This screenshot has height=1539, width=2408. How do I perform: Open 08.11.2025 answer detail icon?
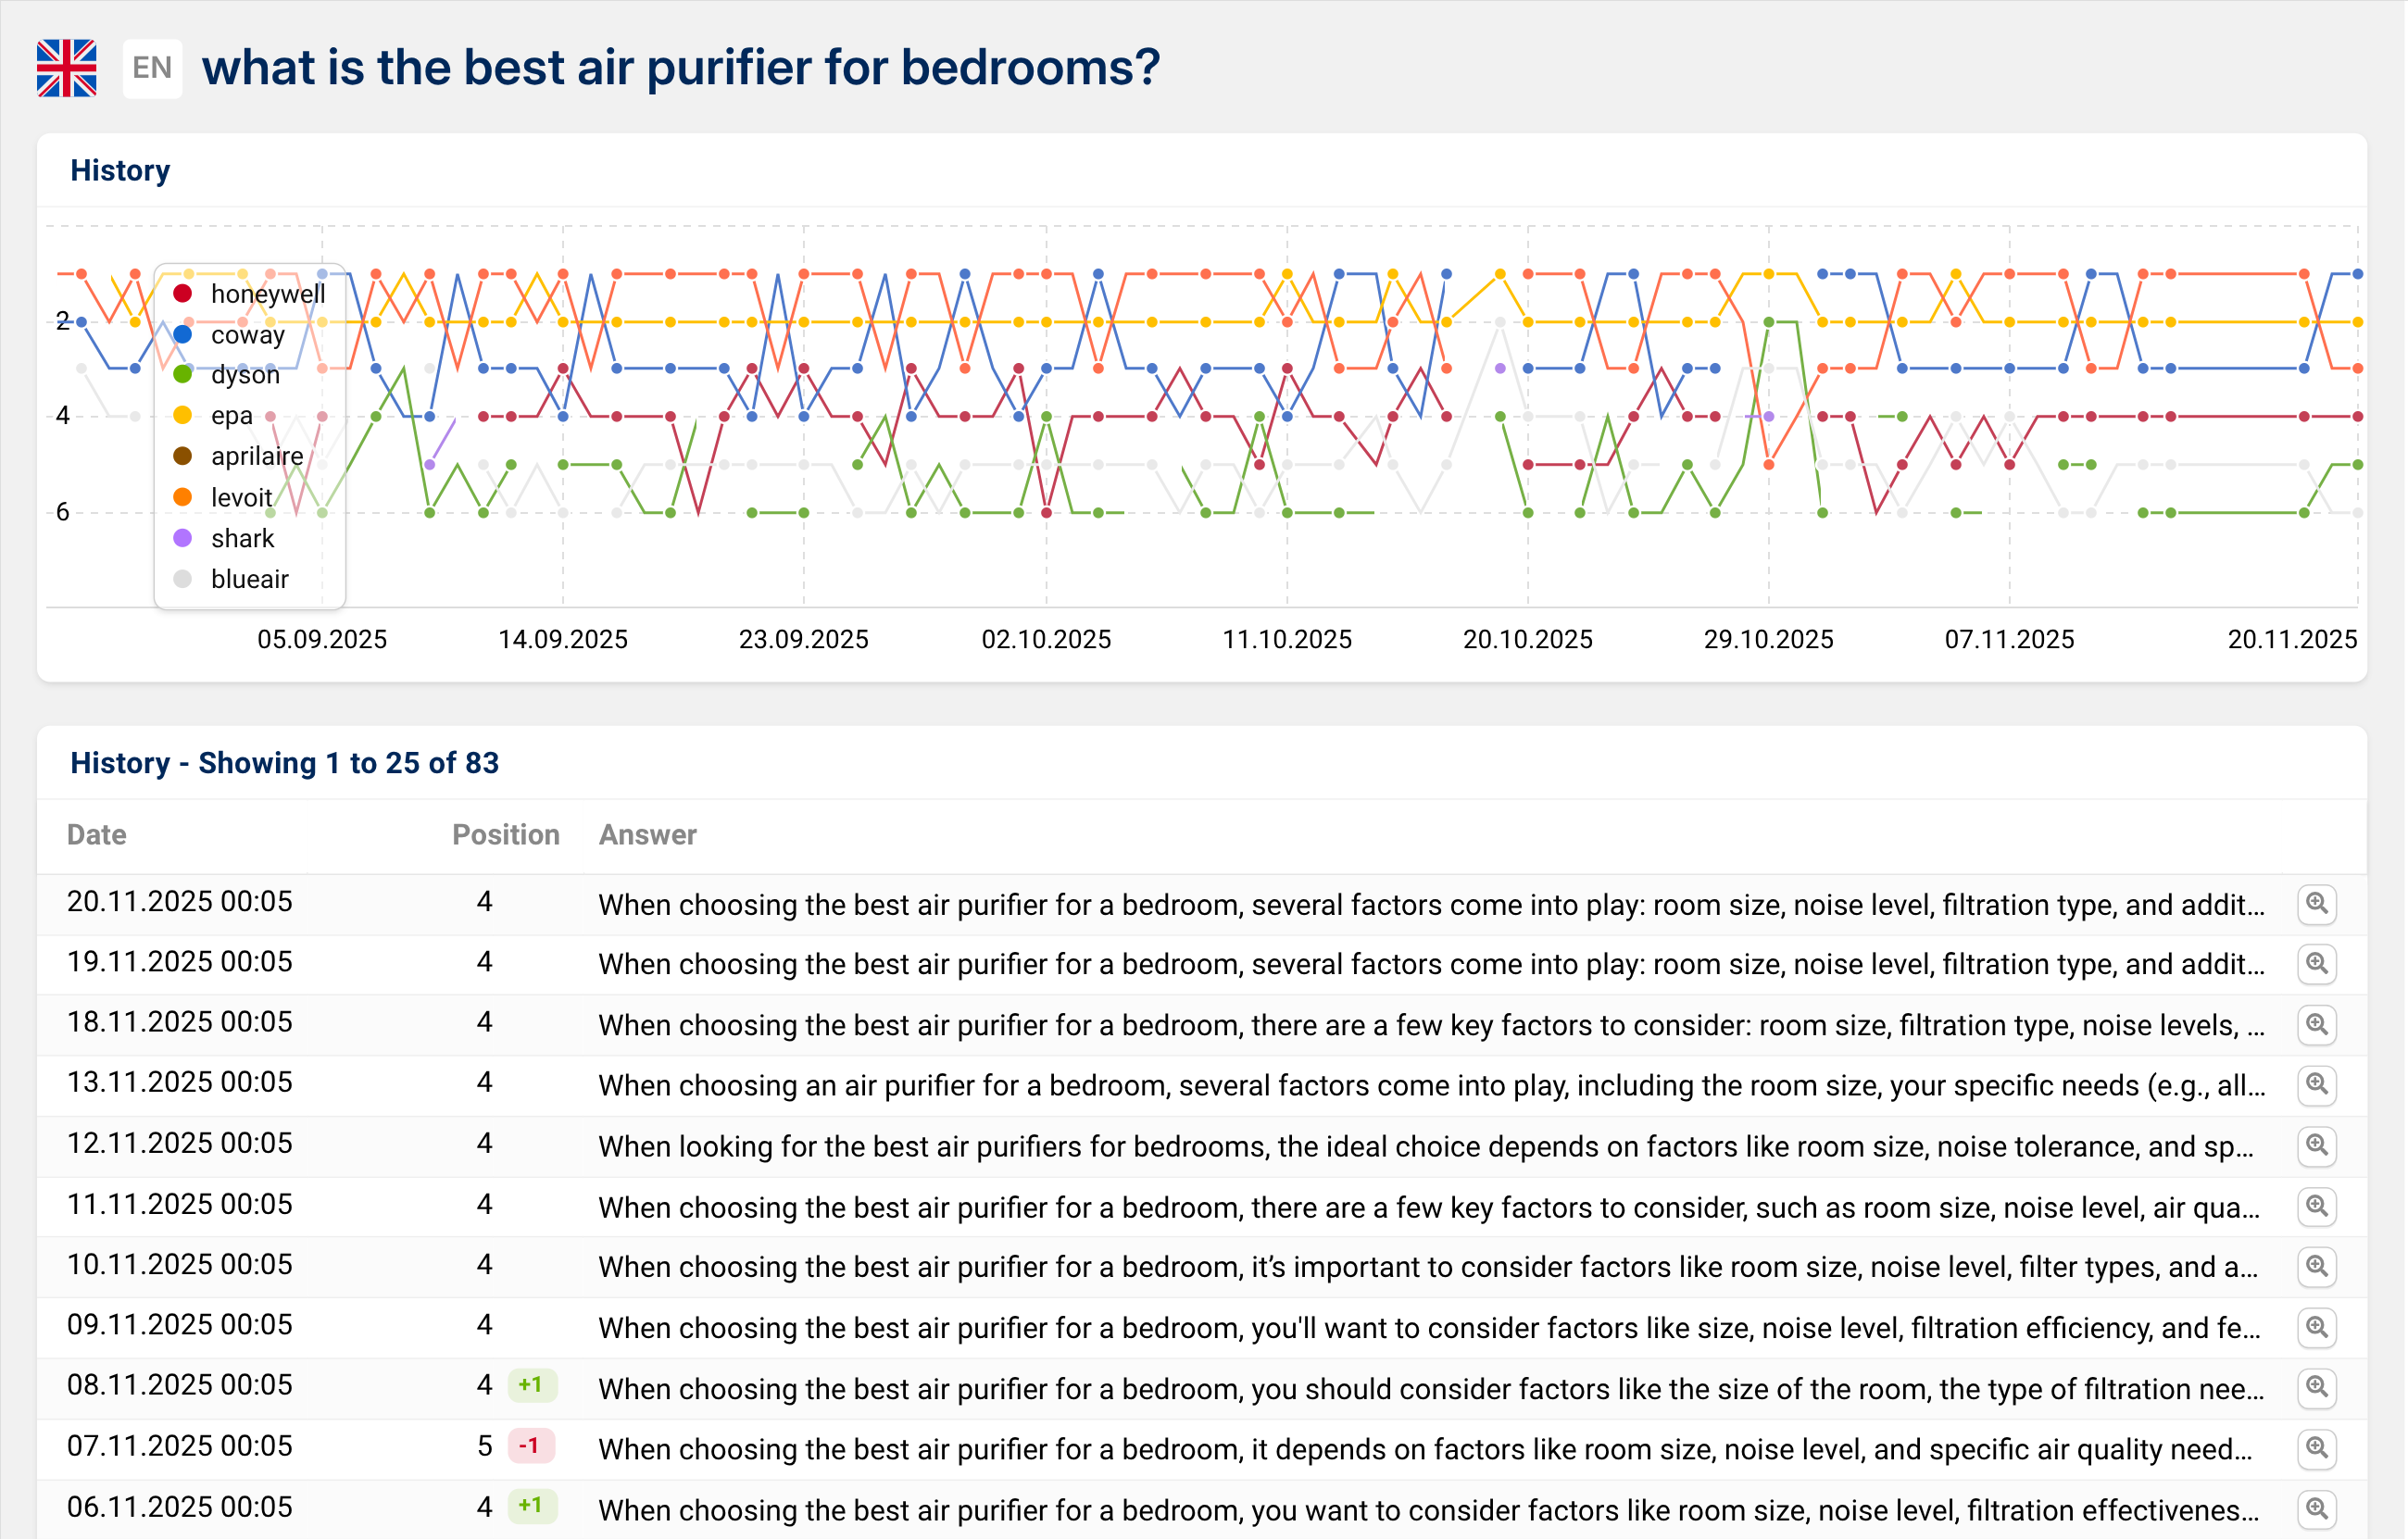coord(2315,1387)
